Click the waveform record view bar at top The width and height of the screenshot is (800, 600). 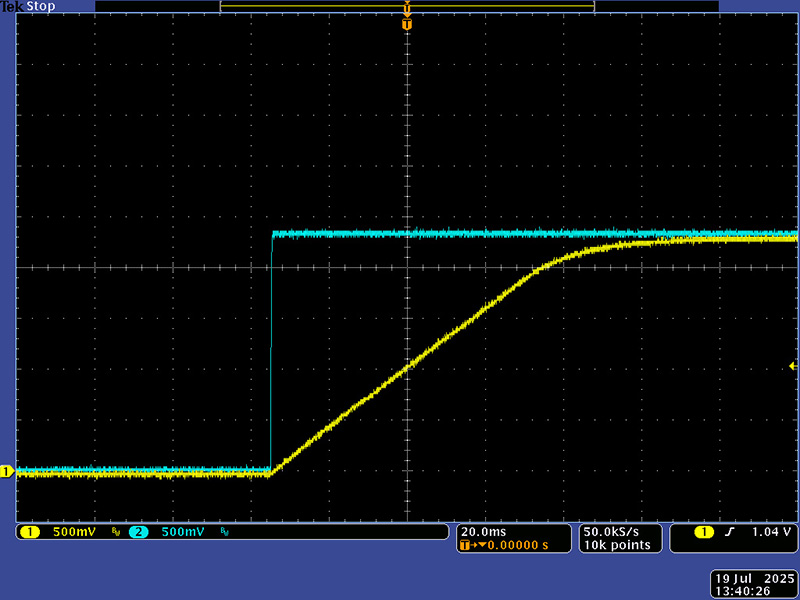point(407,6)
